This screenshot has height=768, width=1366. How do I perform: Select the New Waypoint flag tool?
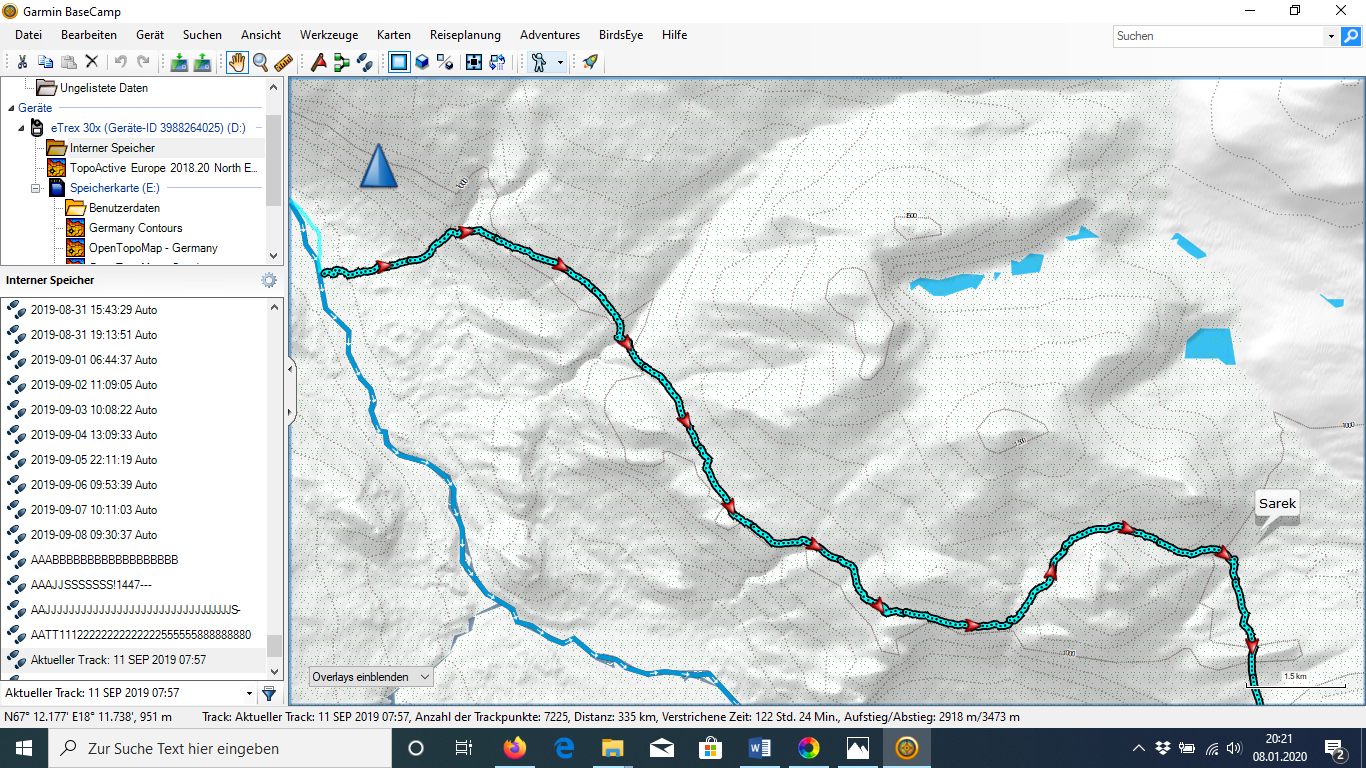(319, 62)
